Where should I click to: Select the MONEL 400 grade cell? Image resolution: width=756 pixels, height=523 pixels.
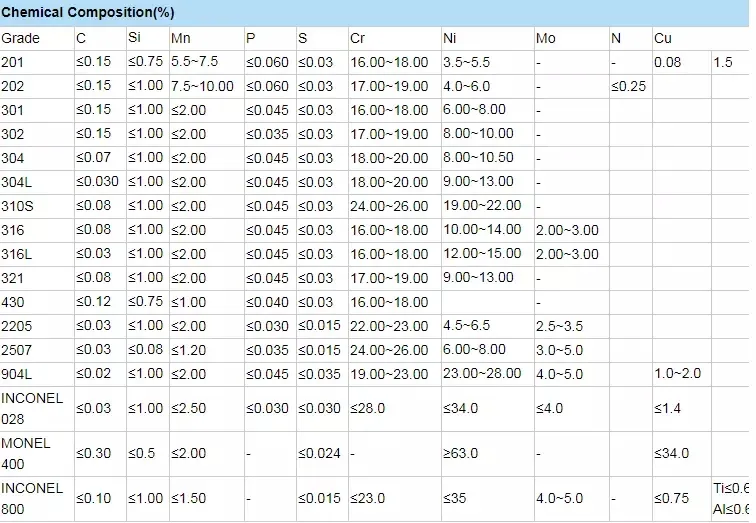click(27, 454)
